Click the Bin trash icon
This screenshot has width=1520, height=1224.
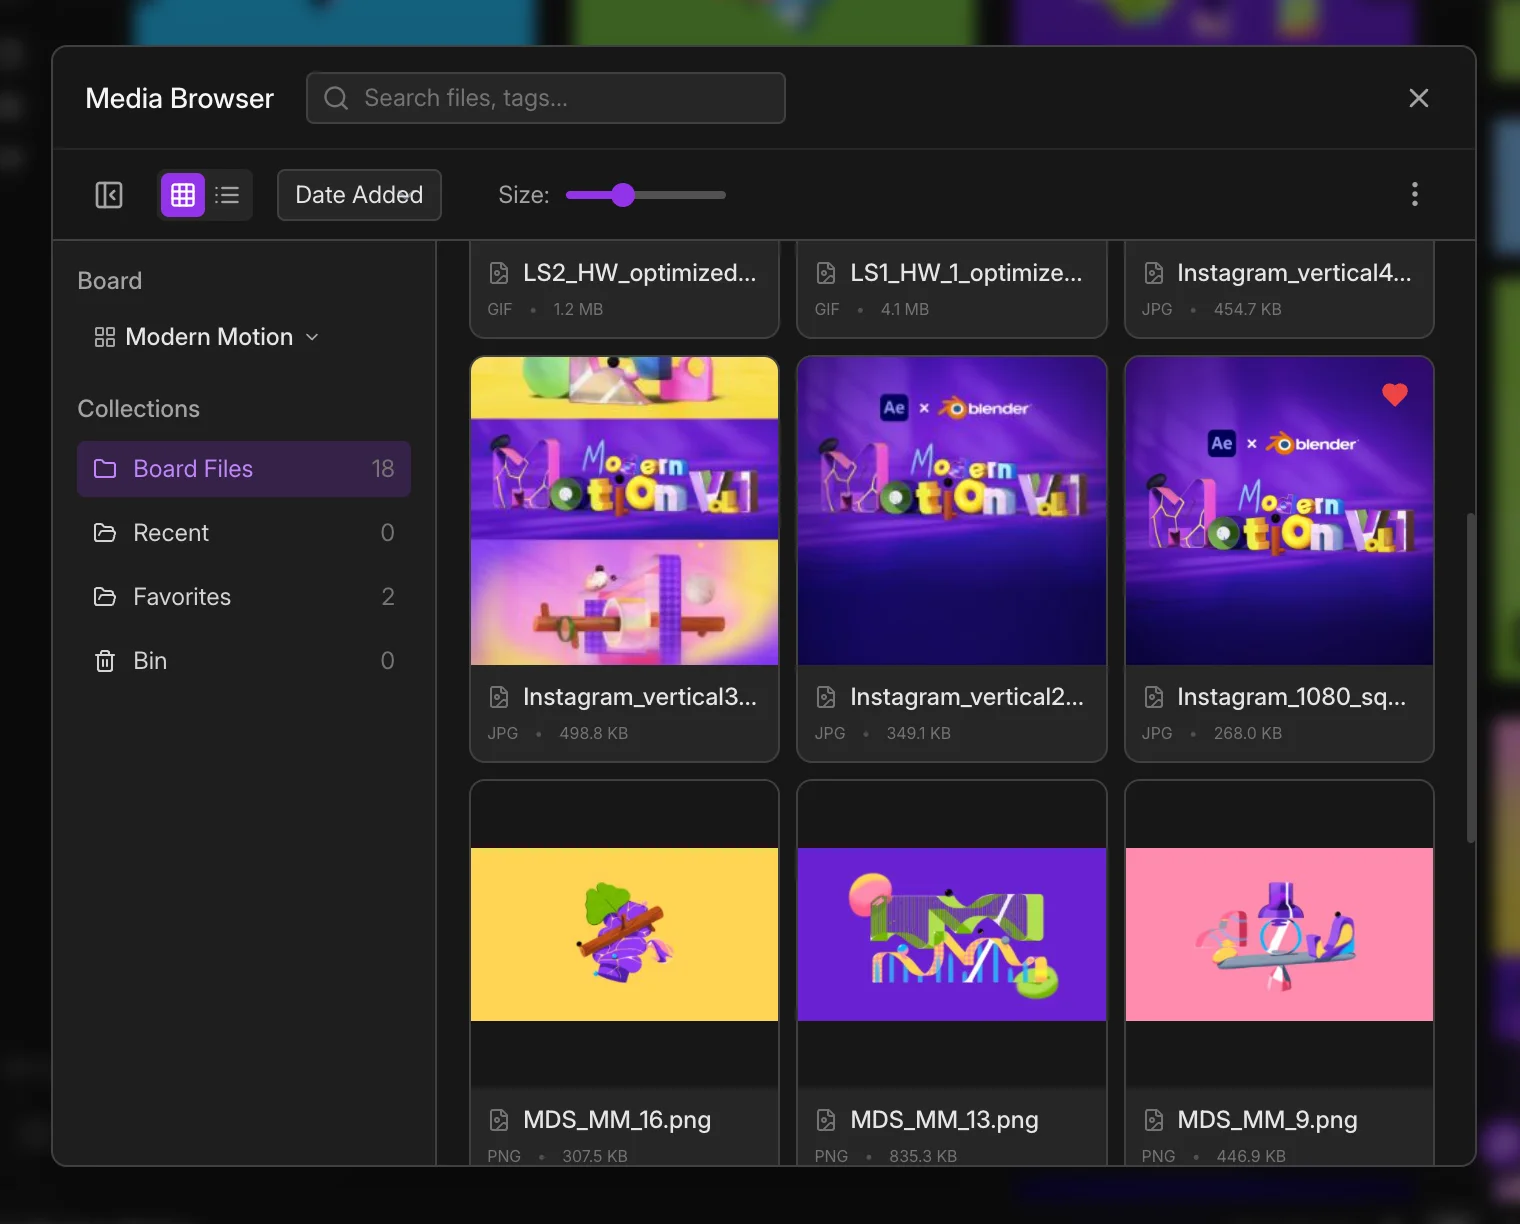(x=105, y=661)
